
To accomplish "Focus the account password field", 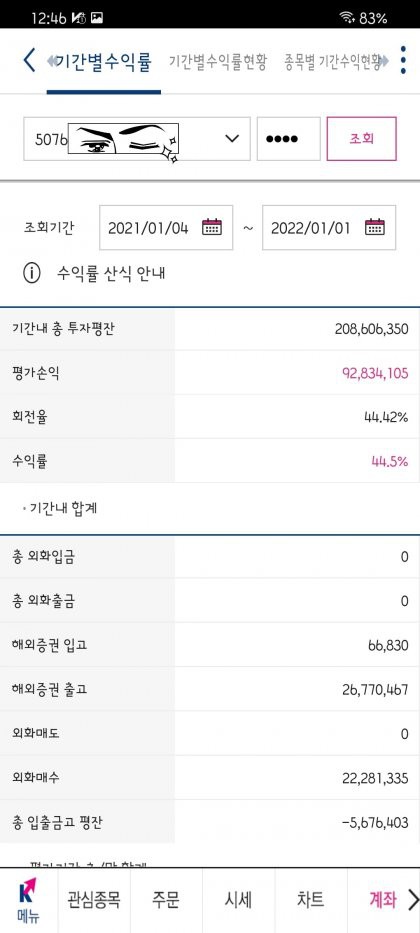I will coord(289,139).
